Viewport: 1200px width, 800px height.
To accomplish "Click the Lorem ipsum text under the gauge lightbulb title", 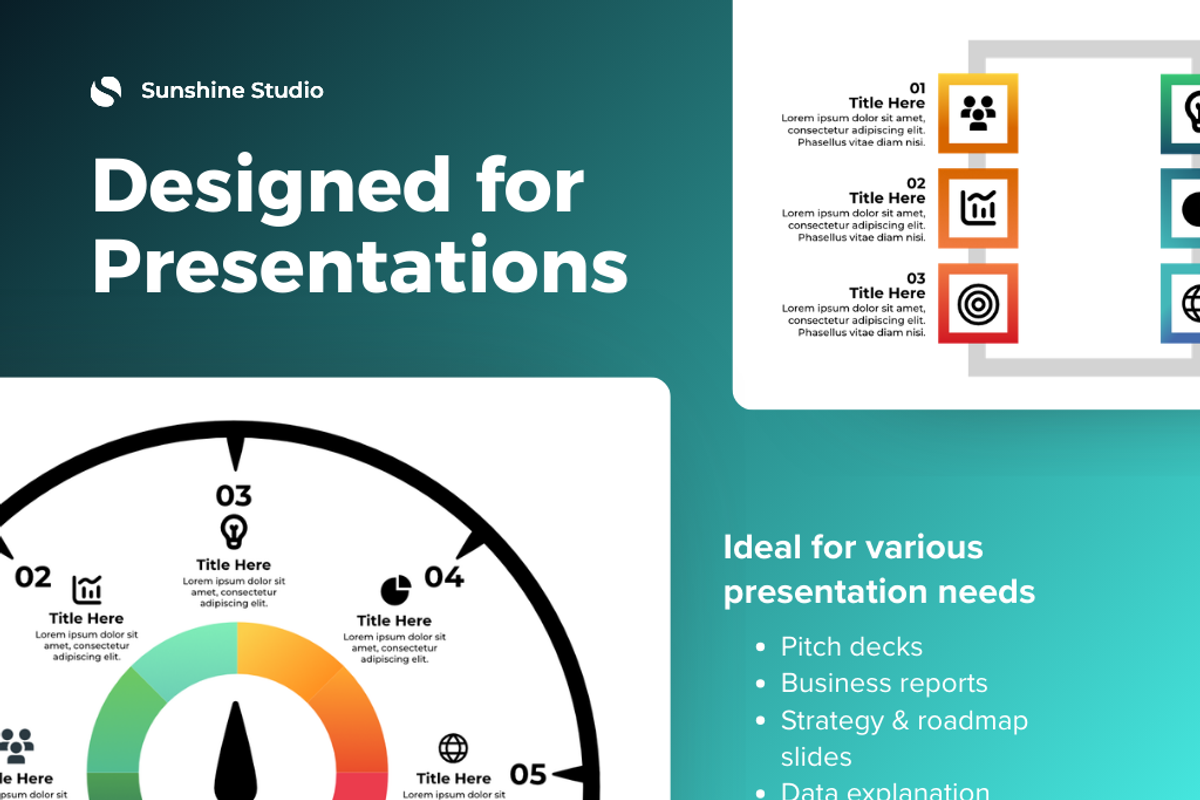I will click(234, 592).
